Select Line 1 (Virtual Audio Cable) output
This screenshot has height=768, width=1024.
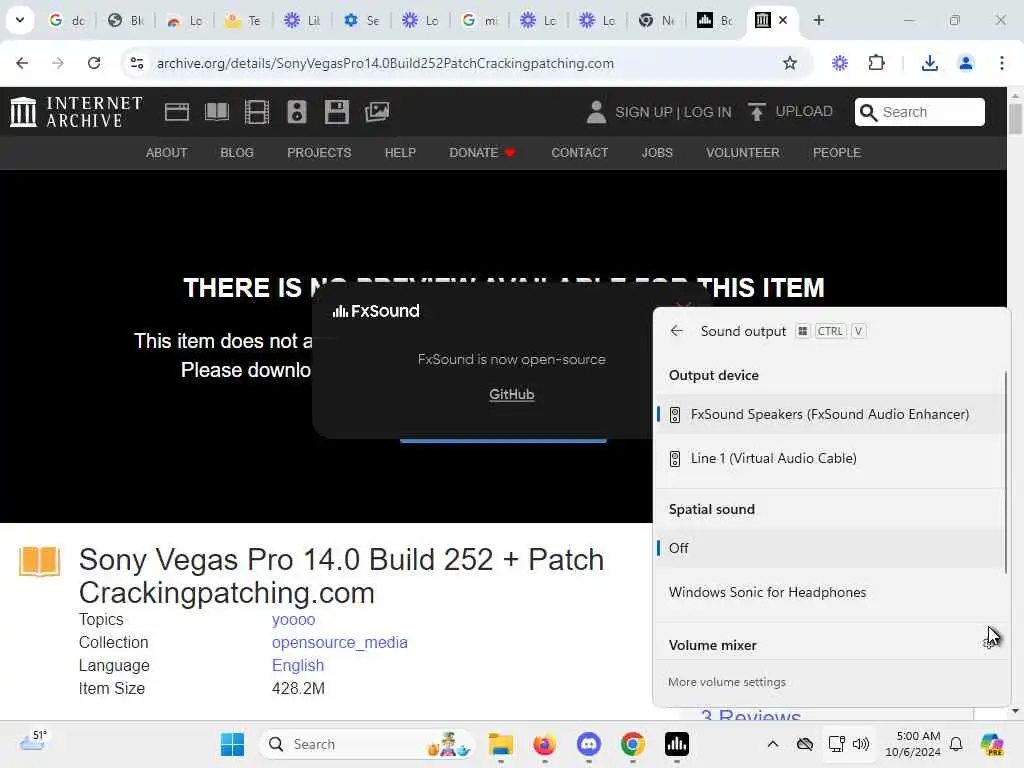pyautogui.click(x=830, y=458)
